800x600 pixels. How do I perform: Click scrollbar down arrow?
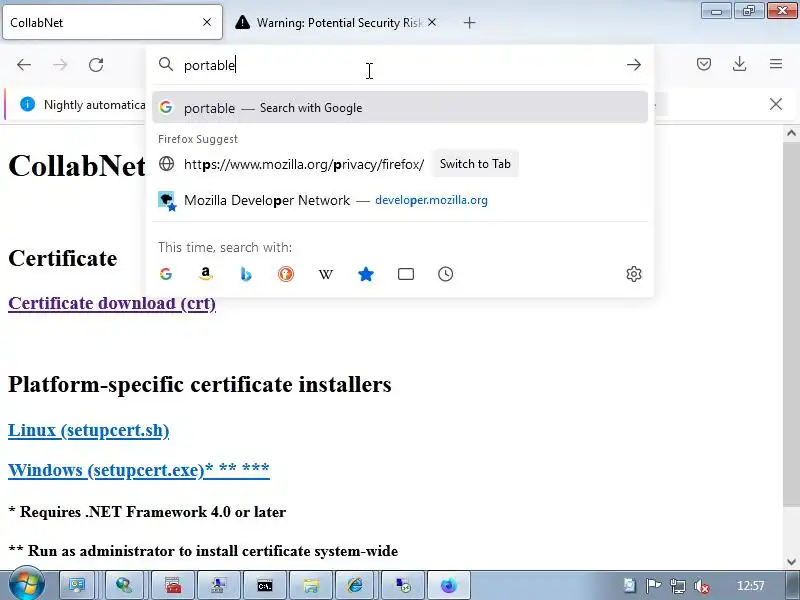[x=791, y=562]
